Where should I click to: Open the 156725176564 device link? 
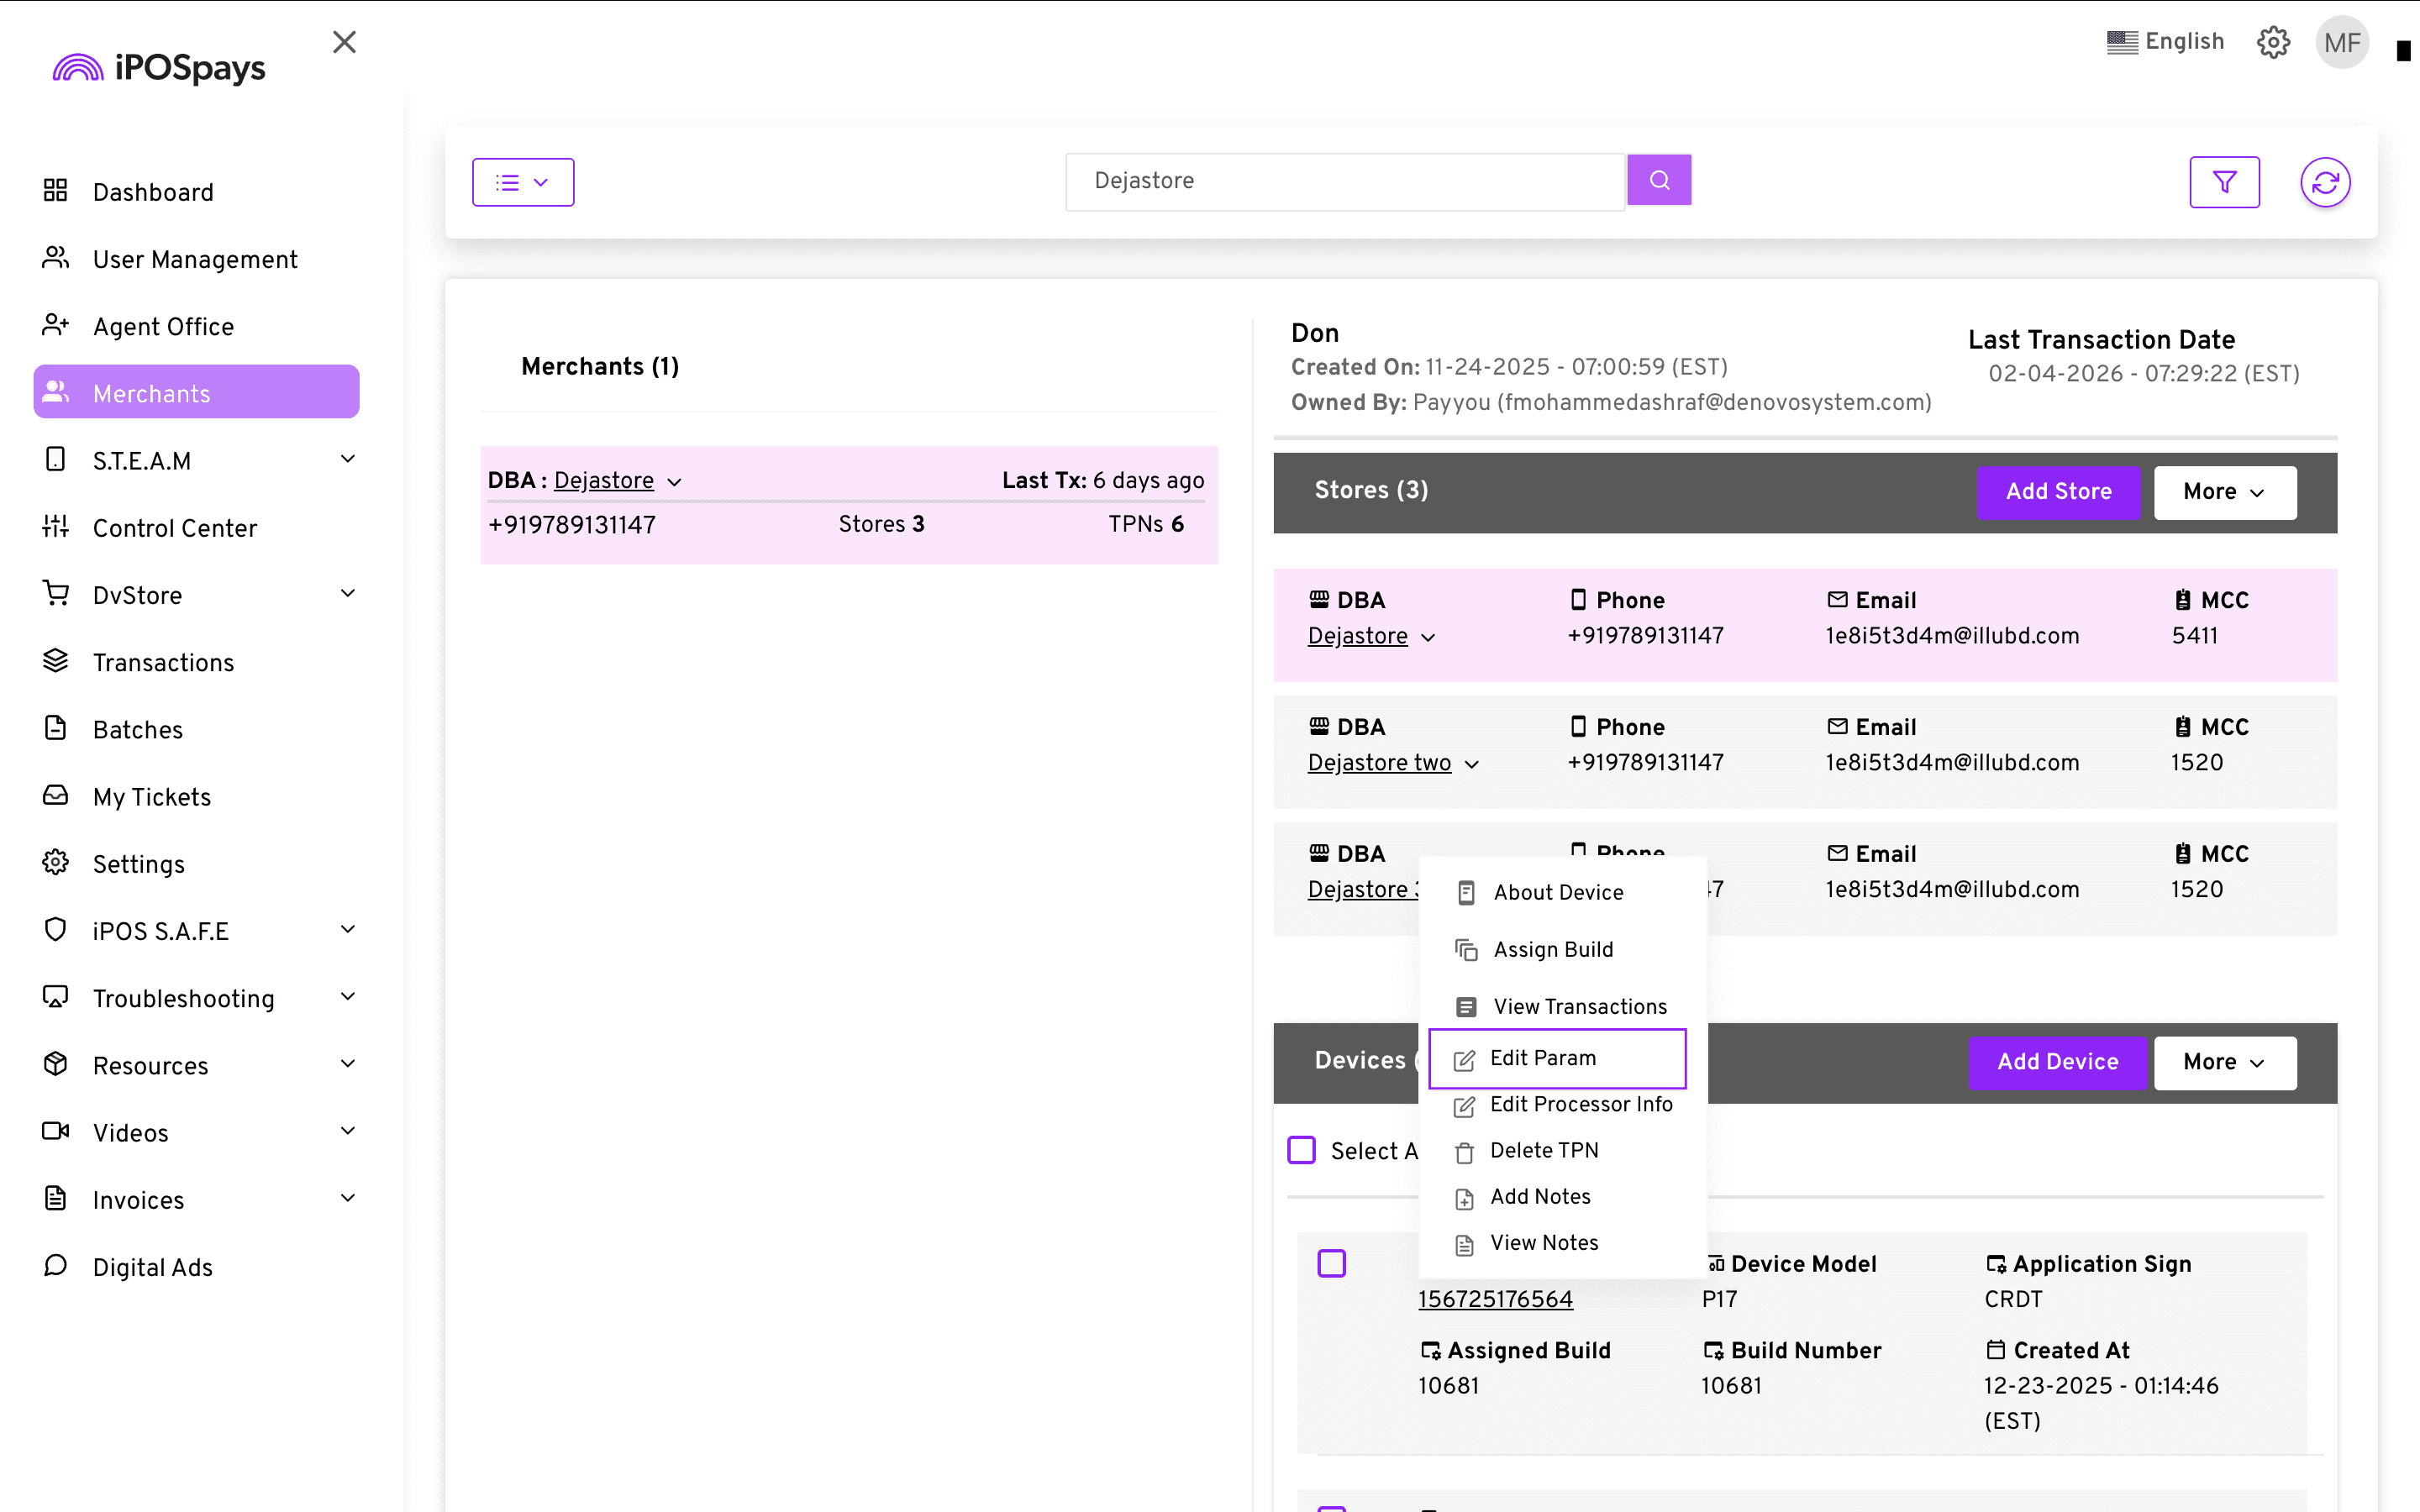pyautogui.click(x=1495, y=1299)
